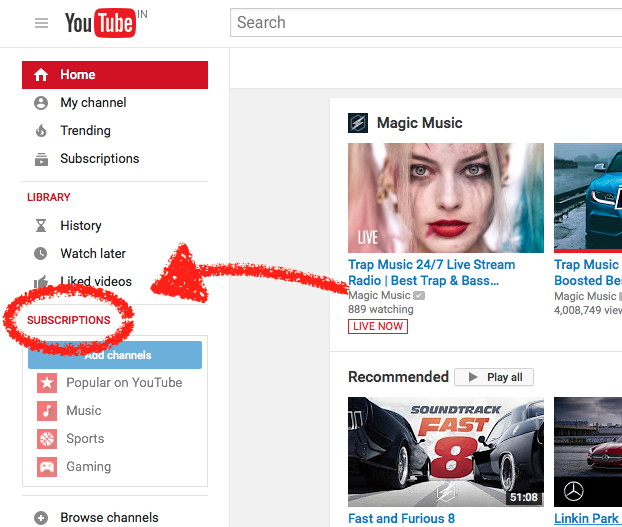
Task: Click the Sports basketball channel icon
Action: coord(47,439)
